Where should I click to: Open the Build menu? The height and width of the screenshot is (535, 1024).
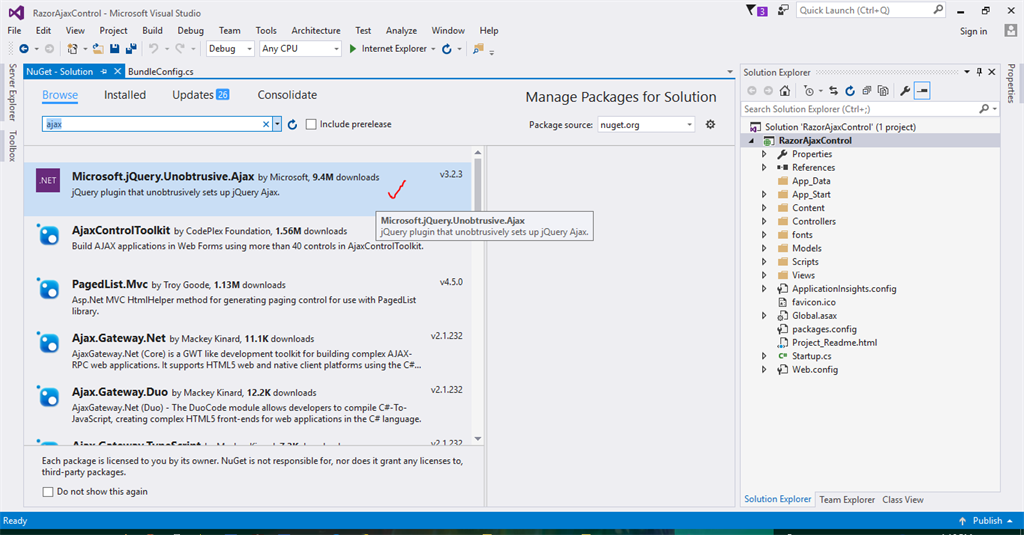point(152,31)
